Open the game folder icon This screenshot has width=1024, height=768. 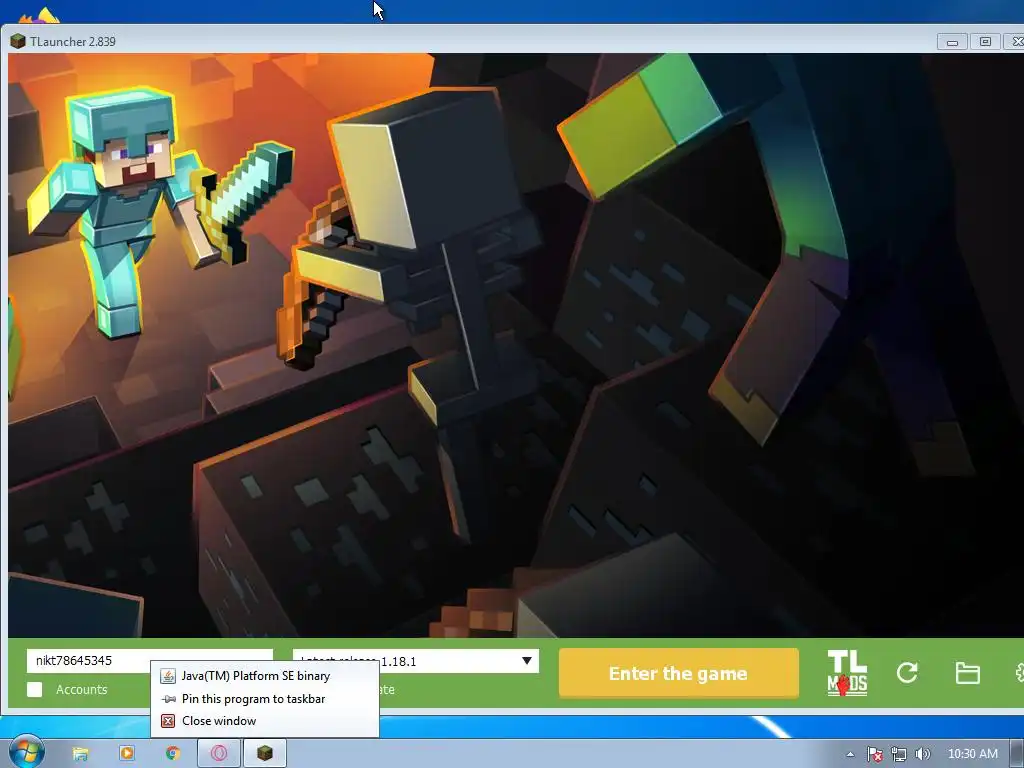pos(967,673)
